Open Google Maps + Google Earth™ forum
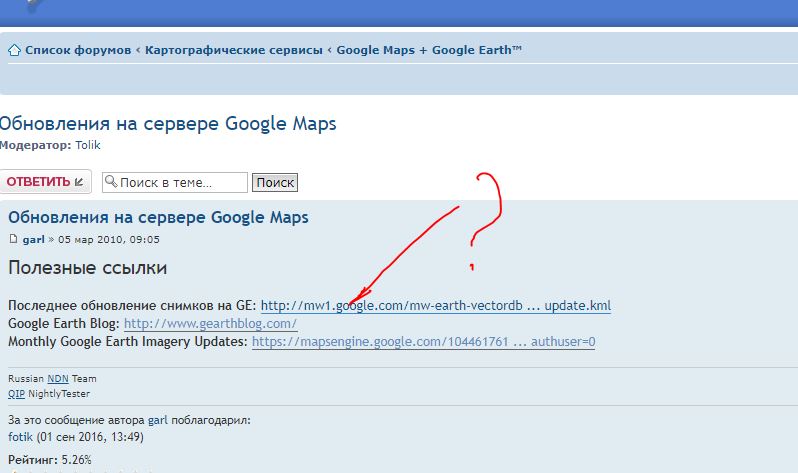The image size is (798, 473). (429, 50)
